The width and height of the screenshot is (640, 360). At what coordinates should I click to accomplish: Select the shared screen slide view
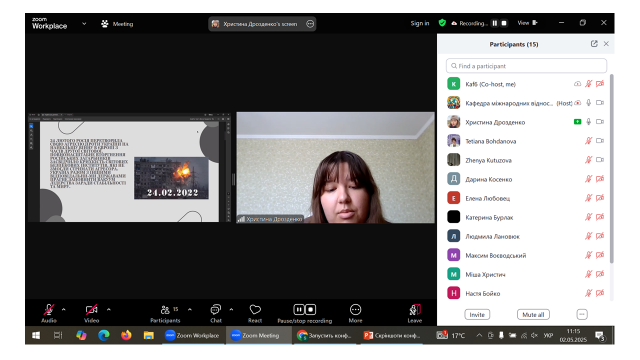[129, 168]
